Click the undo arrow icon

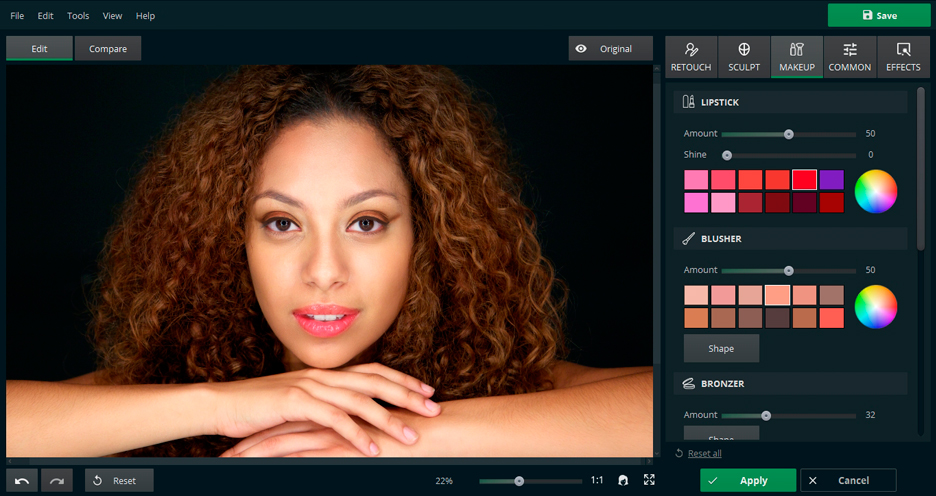coord(22,481)
